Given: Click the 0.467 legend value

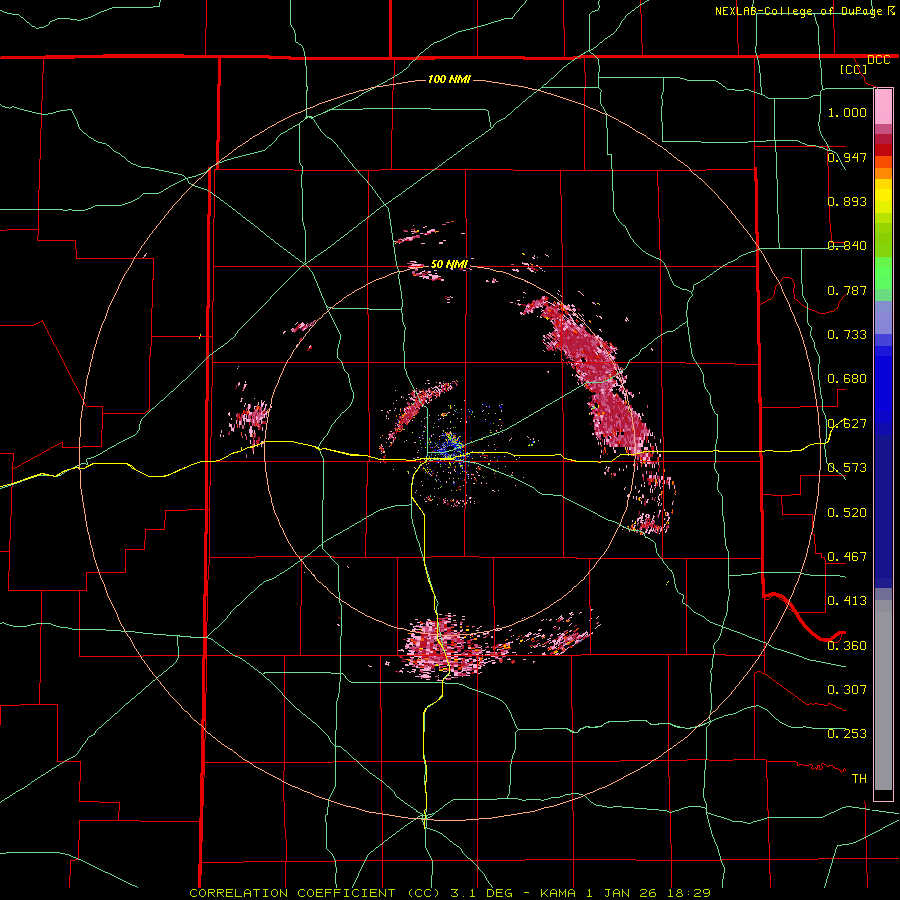Looking at the screenshot, I should [847, 556].
